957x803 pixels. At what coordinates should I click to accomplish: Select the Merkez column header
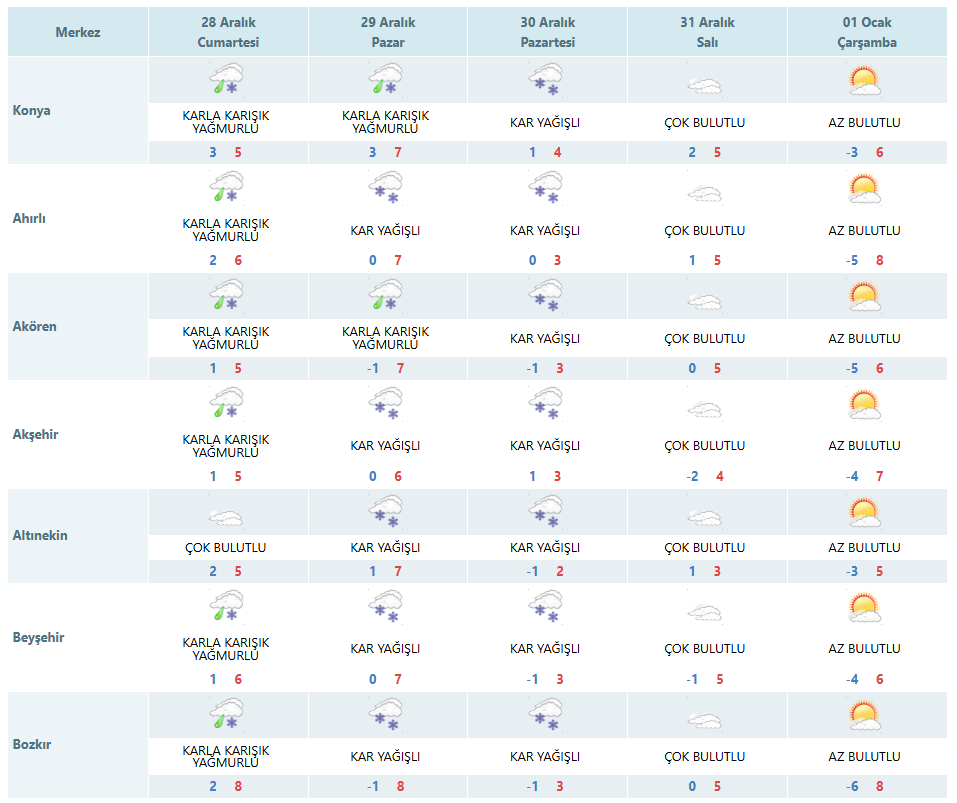pos(78,32)
